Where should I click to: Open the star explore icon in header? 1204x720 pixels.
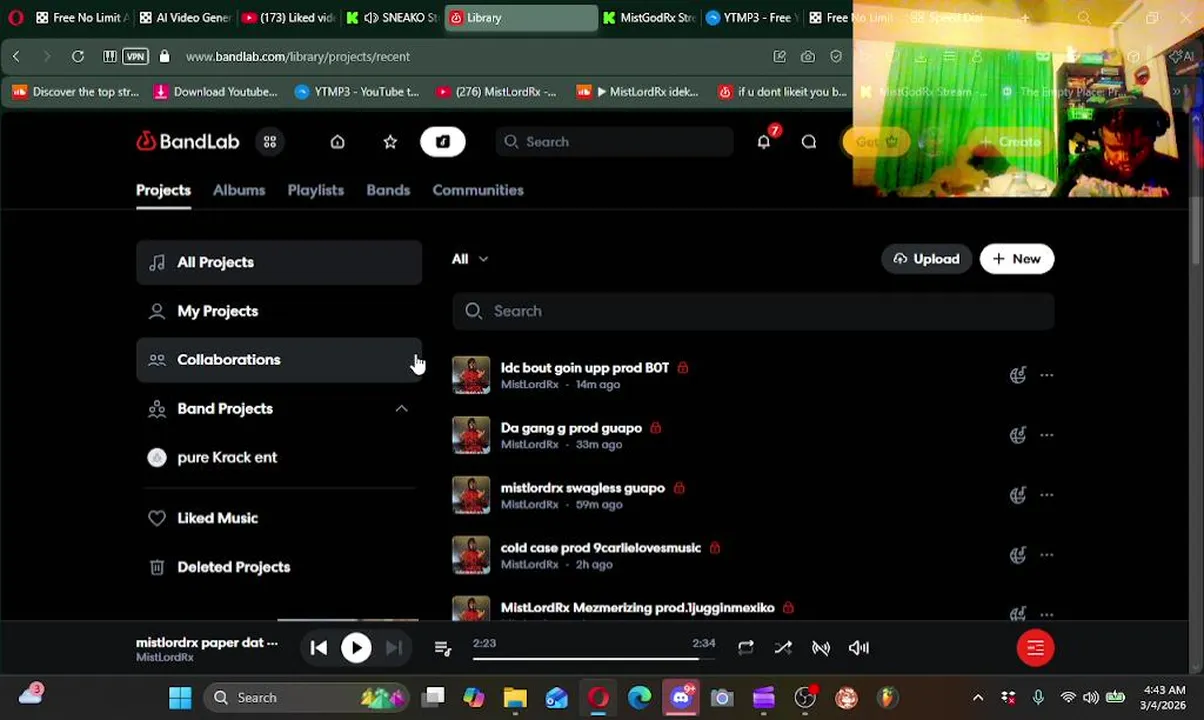tap(390, 142)
